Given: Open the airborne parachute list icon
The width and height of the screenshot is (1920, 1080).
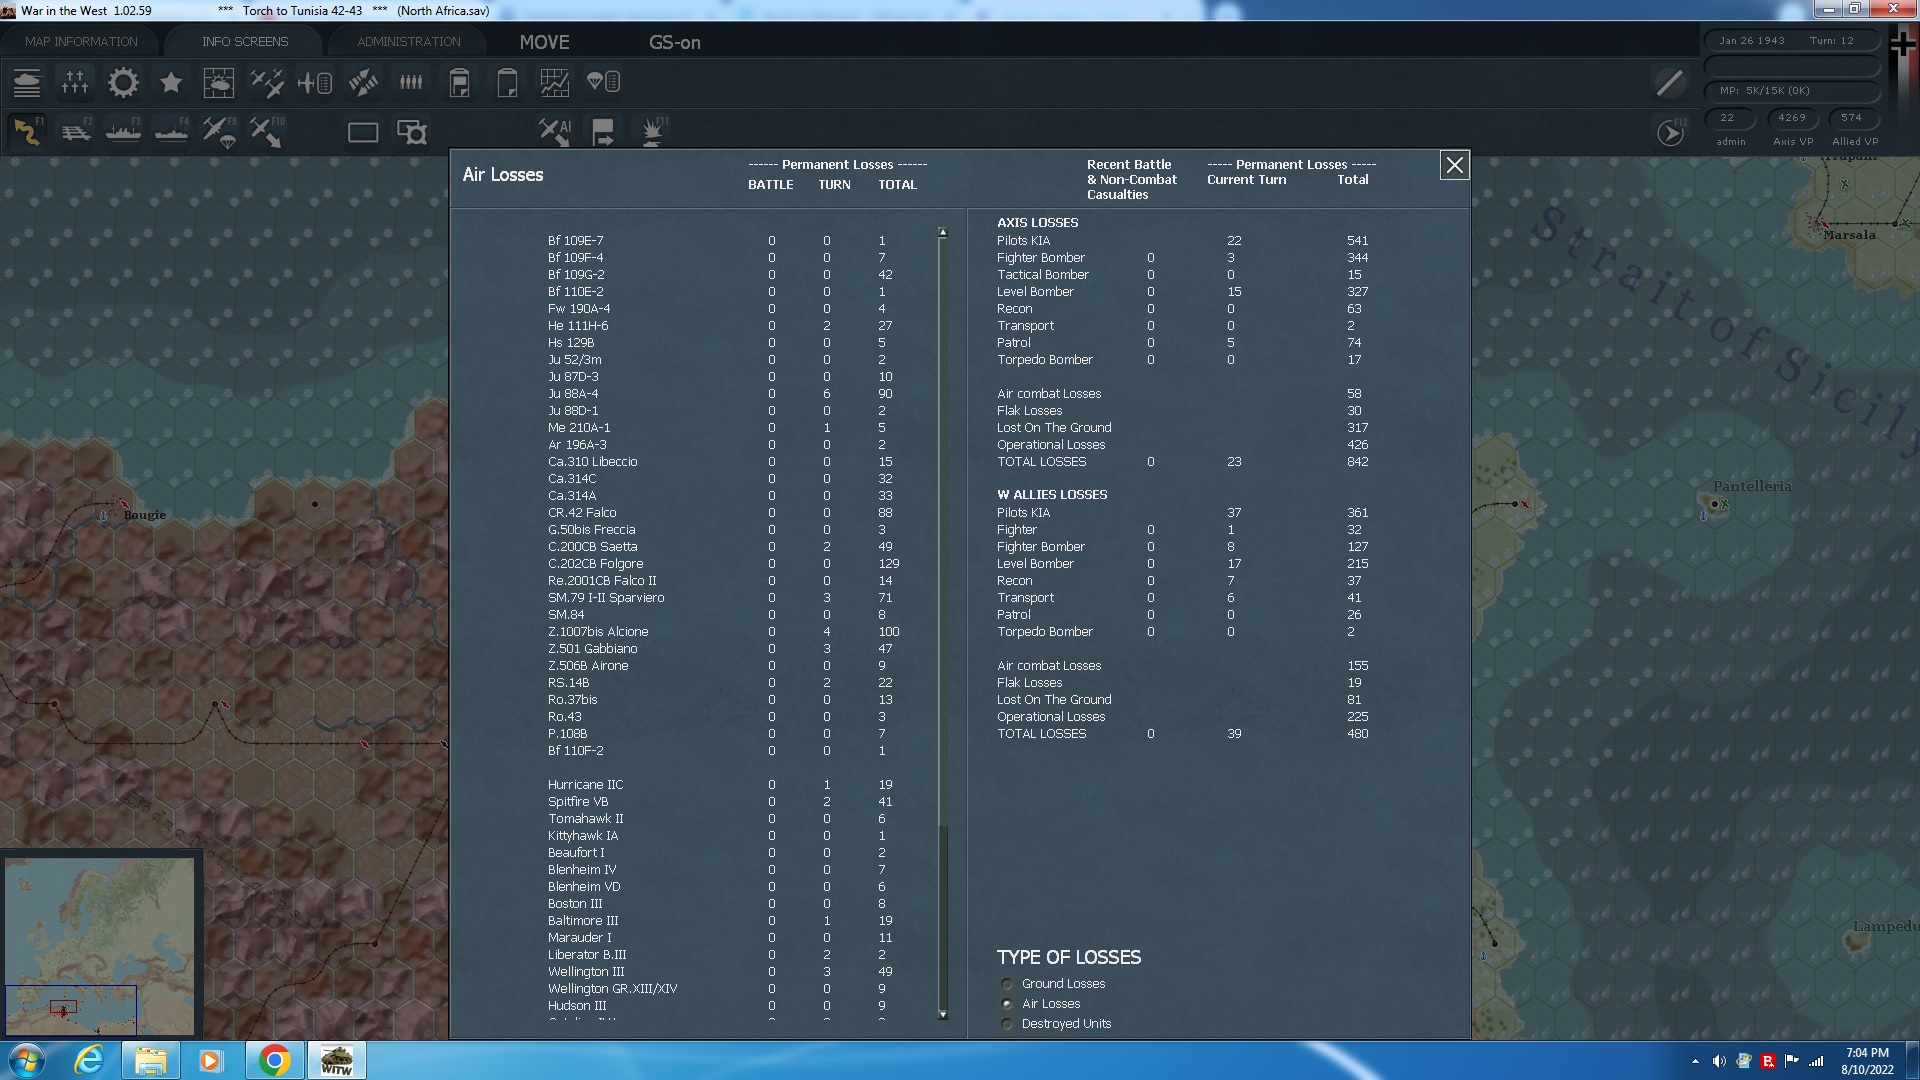Looking at the screenshot, I should click(x=603, y=82).
